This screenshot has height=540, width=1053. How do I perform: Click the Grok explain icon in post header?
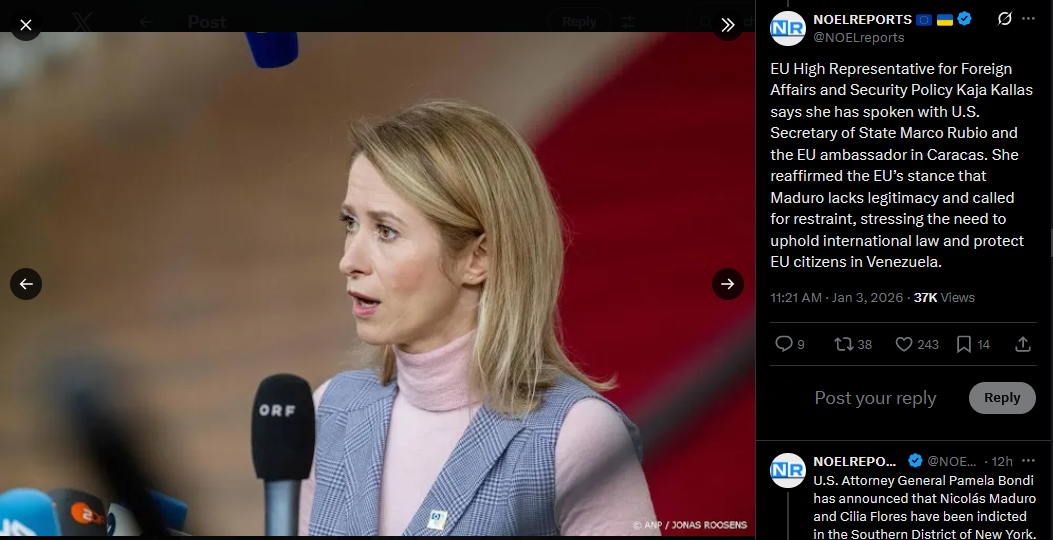pyautogui.click(x=1004, y=19)
